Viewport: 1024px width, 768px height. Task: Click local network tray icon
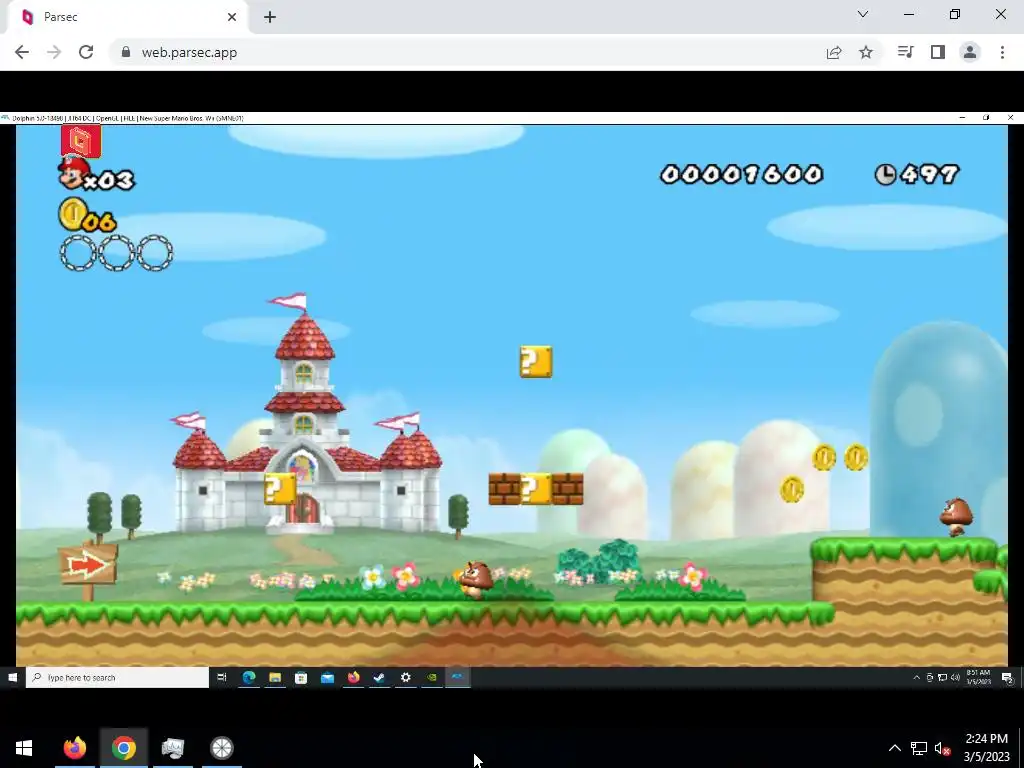point(919,748)
